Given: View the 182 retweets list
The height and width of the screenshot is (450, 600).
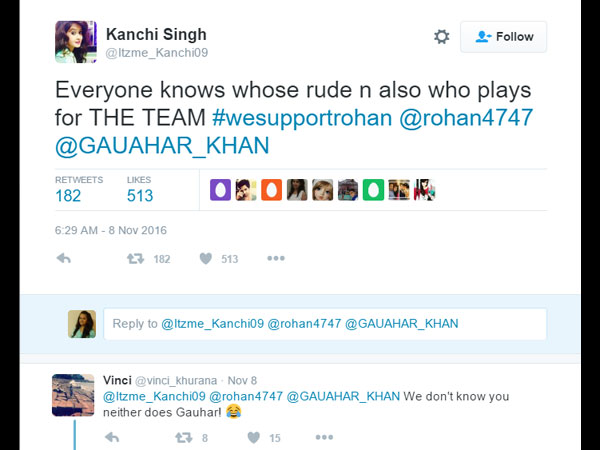Looking at the screenshot, I should click(x=68, y=195).
